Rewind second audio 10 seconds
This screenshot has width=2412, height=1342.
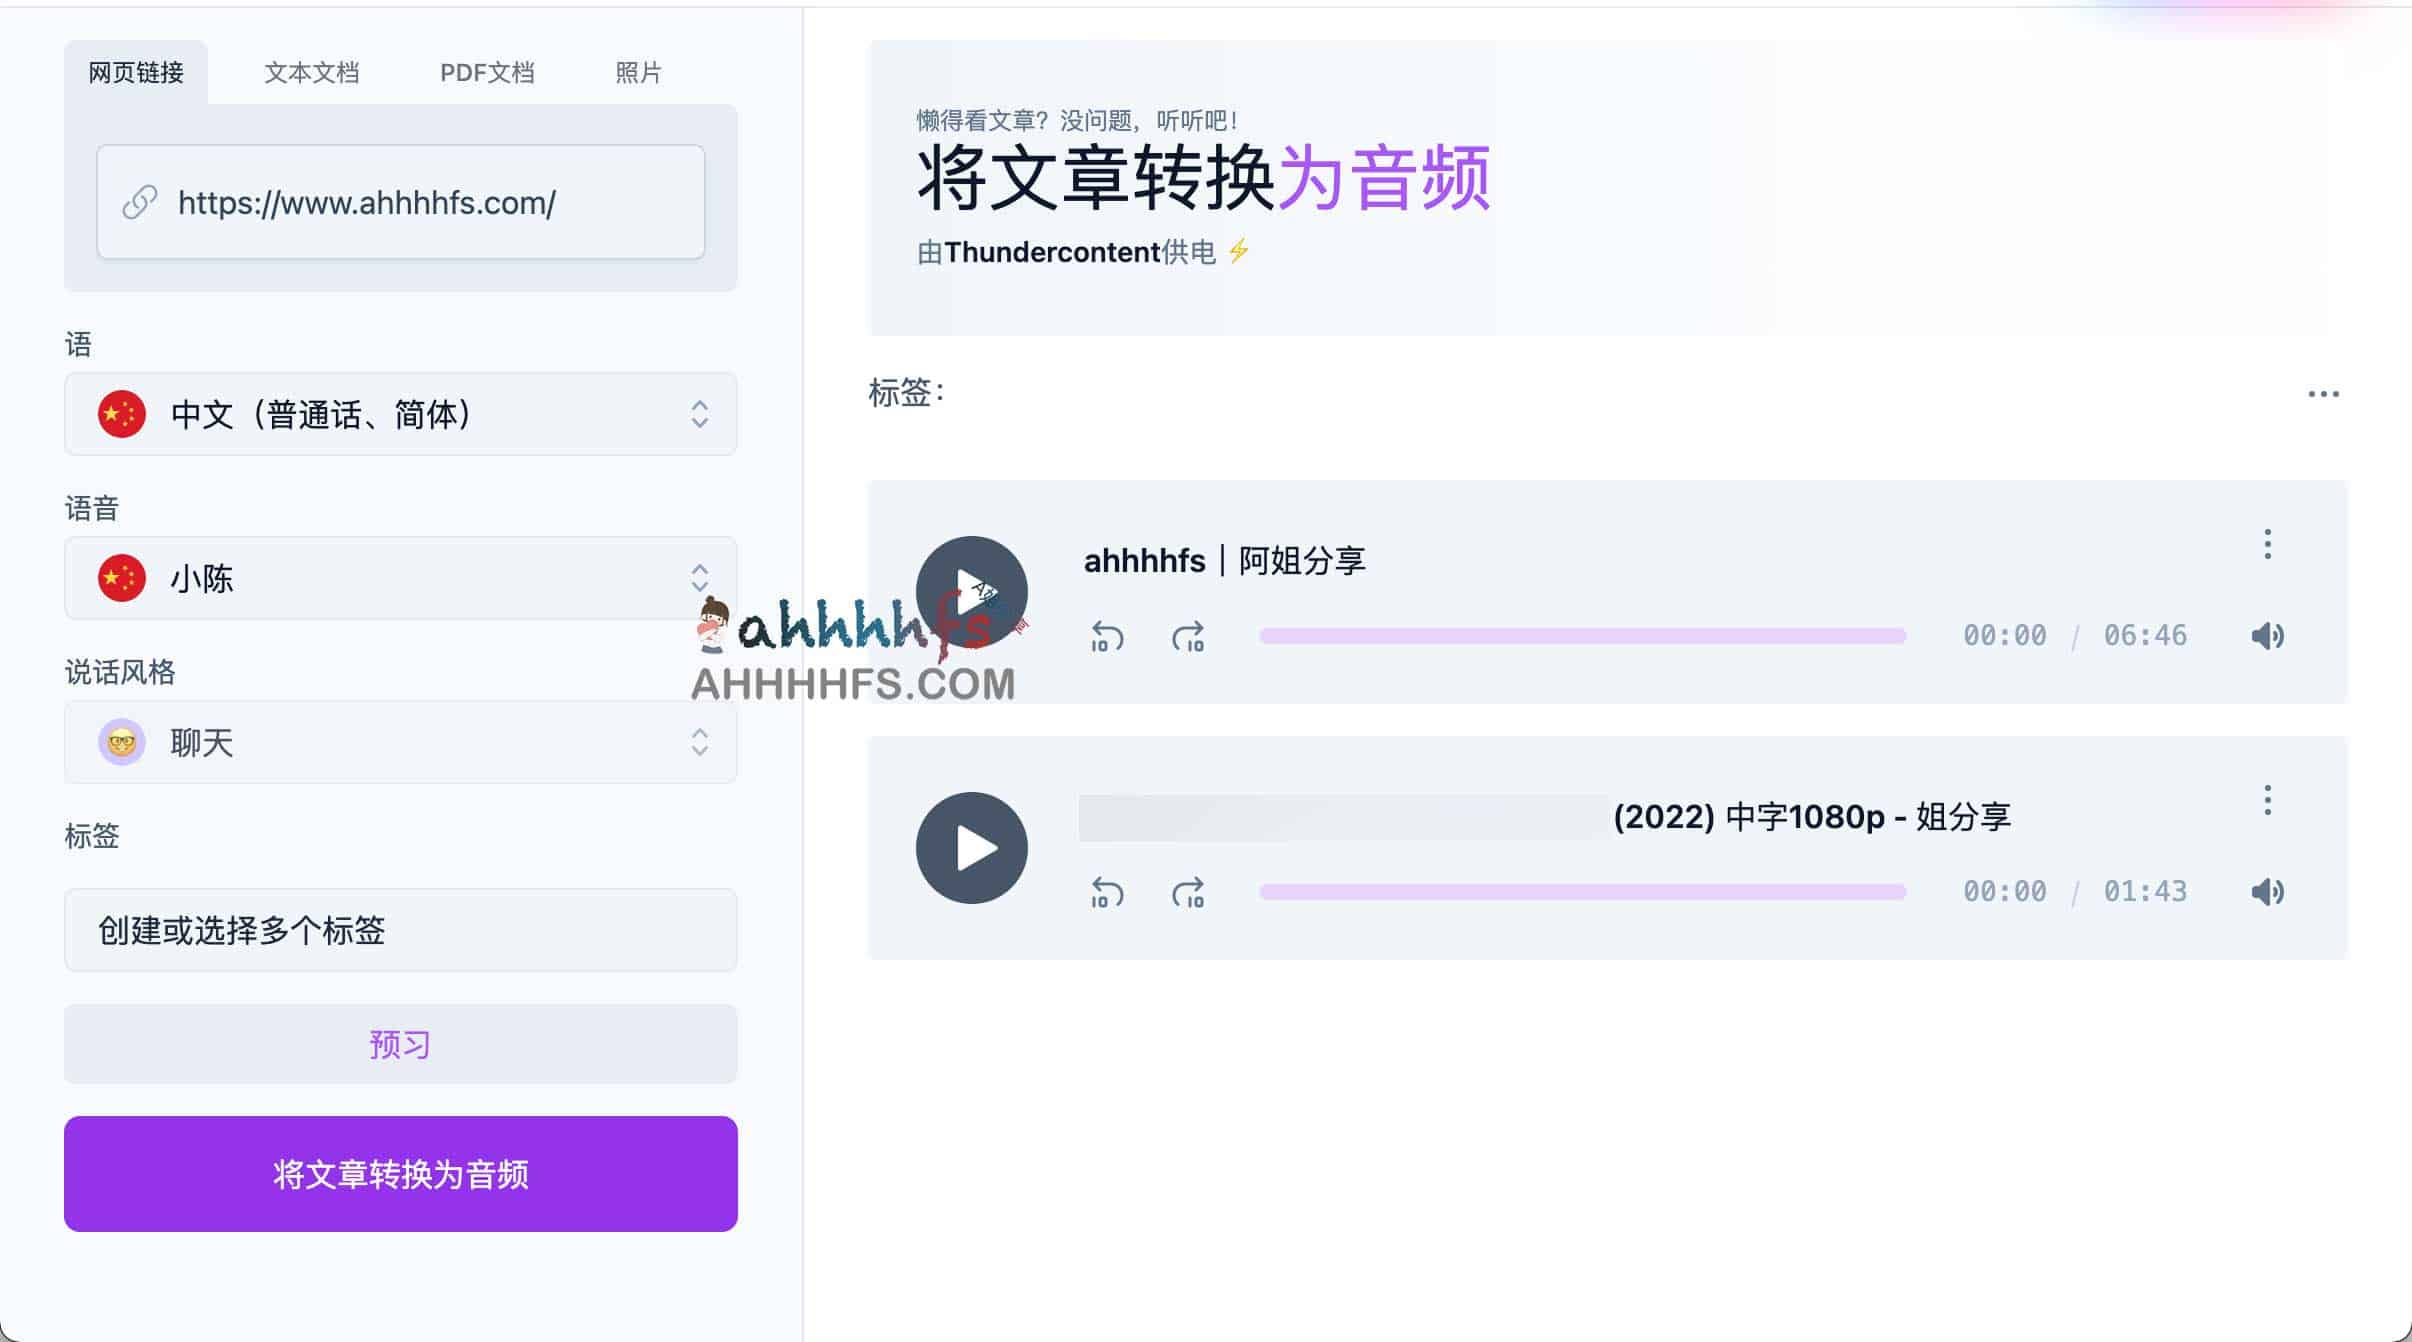click(1106, 891)
